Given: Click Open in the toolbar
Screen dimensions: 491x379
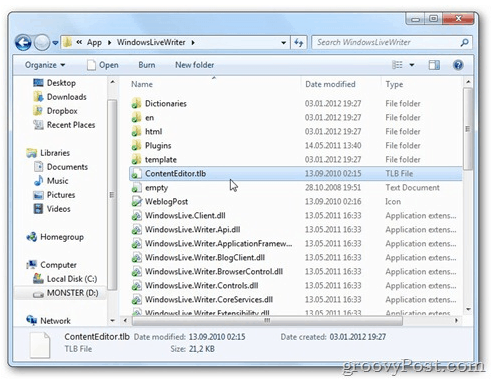Looking at the screenshot, I should [x=103, y=65].
